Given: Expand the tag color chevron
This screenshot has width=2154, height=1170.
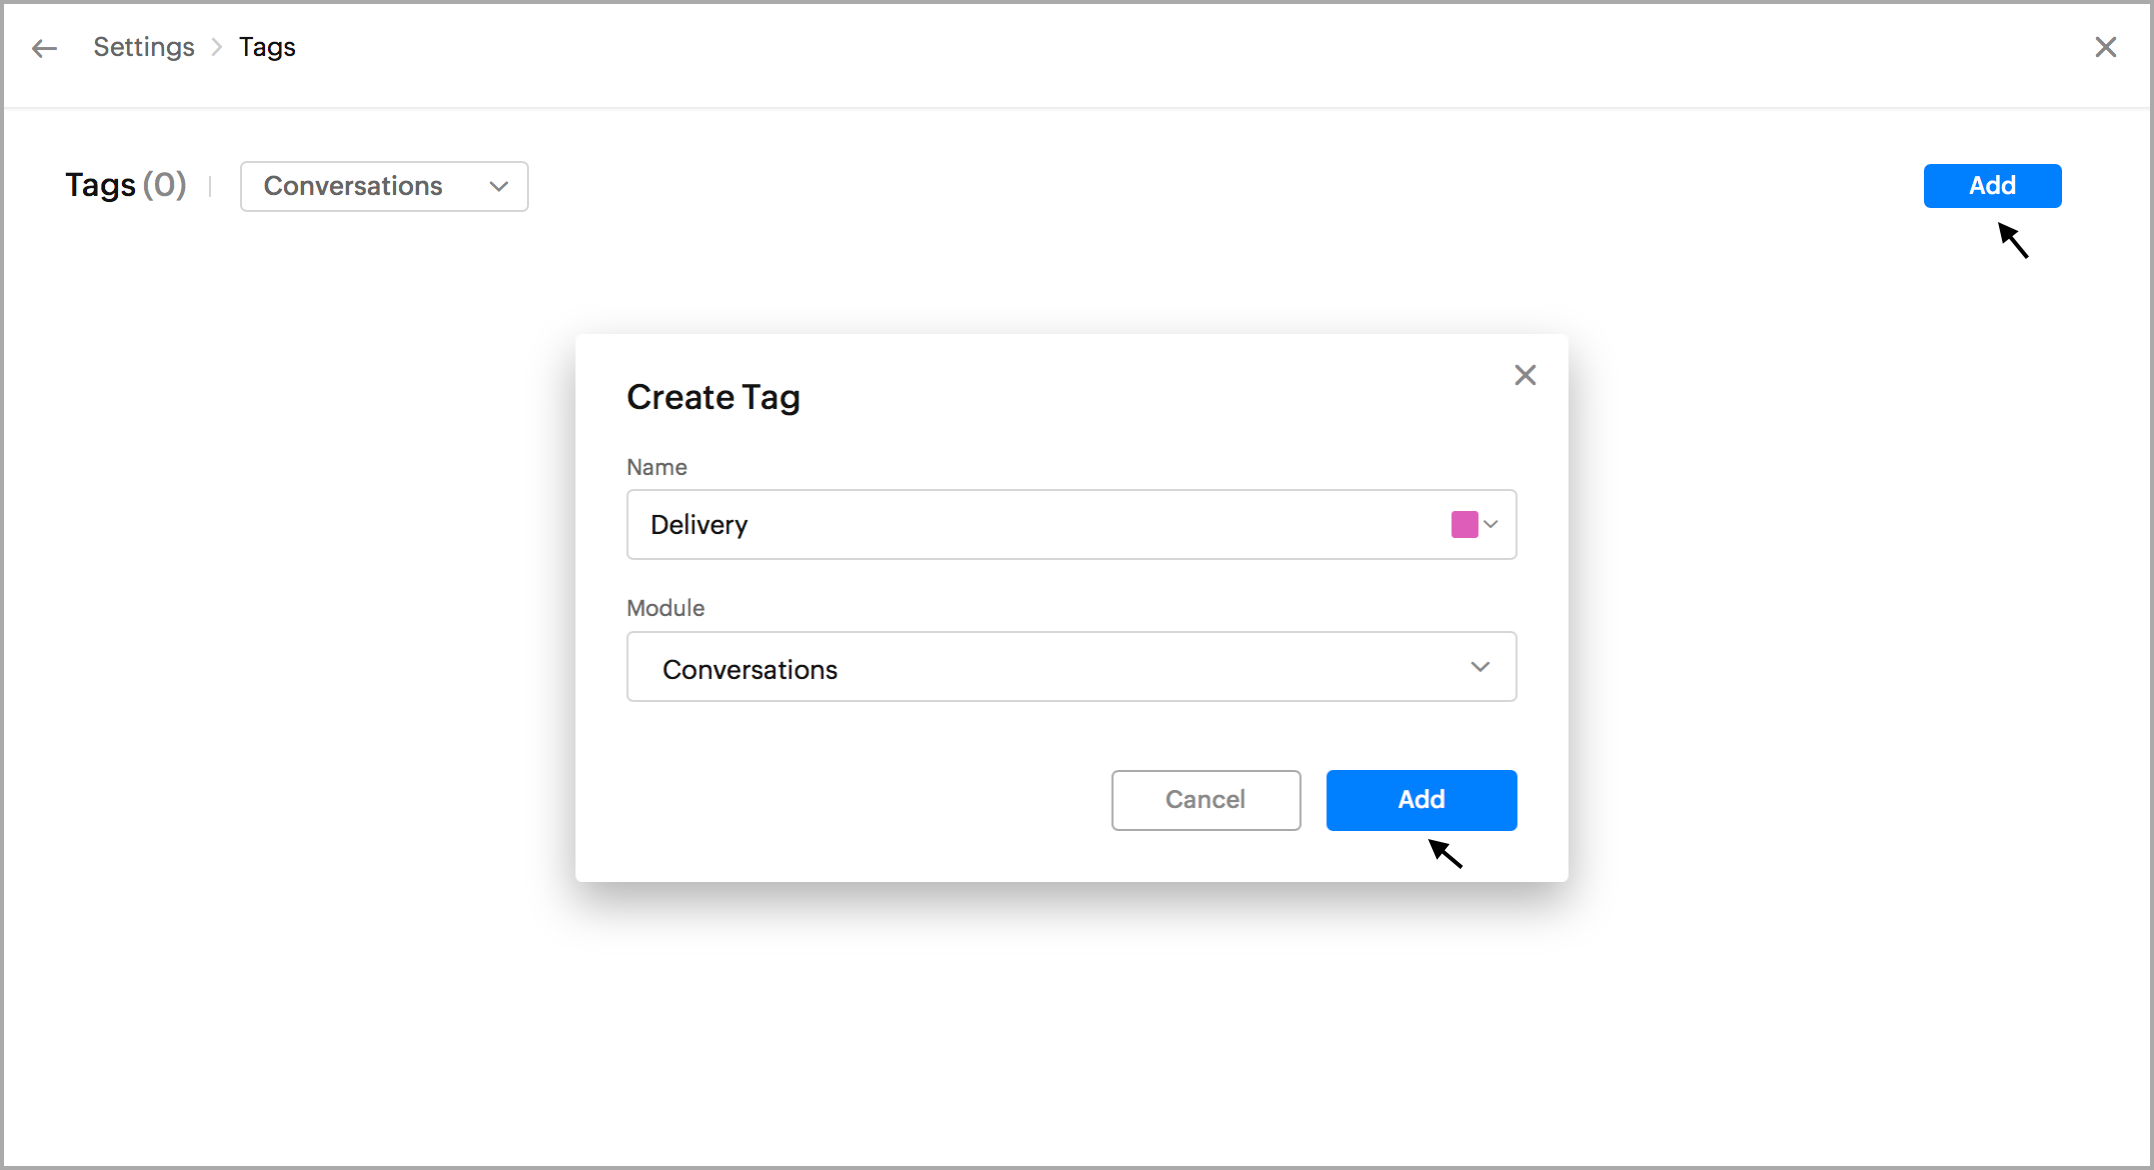Looking at the screenshot, I should pos(1491,524).
